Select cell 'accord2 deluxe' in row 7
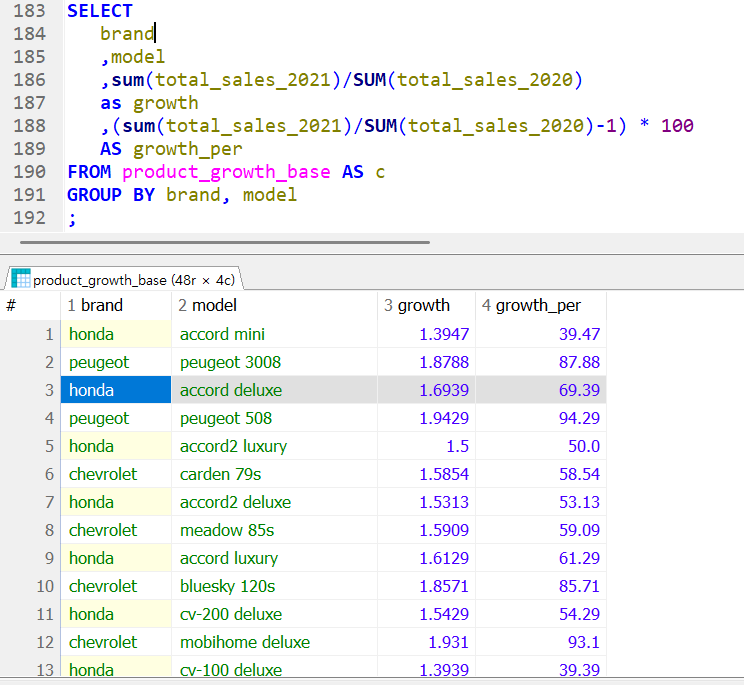Image resolution: width=744 pixels, height=685 pixels. pyautogui.click(x=274, y=502)
